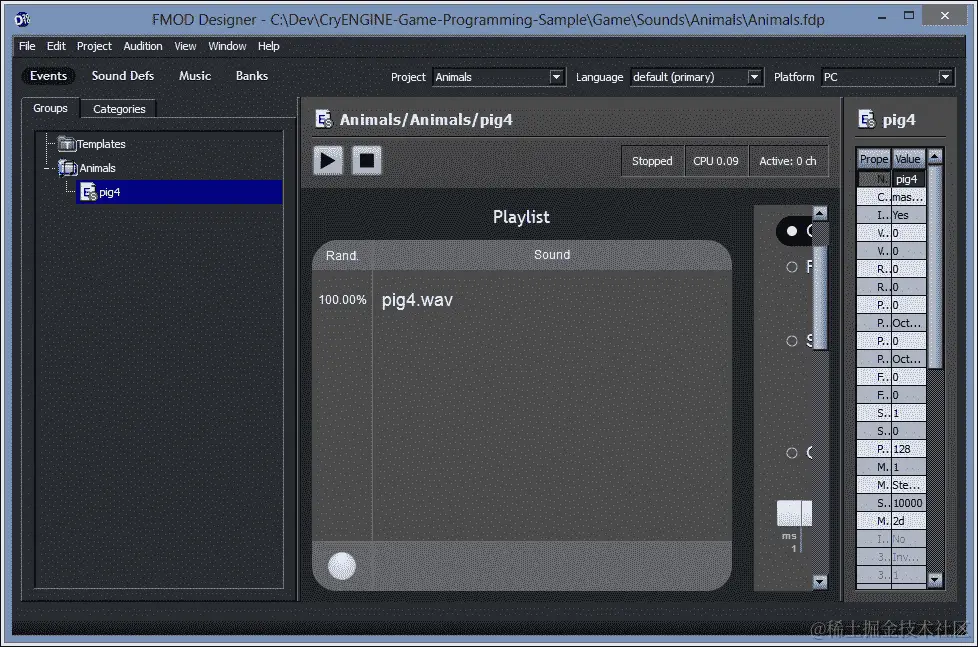Click the properties panel scrollbar thumb
The image size is (978, 647).
tap(934, 267)
